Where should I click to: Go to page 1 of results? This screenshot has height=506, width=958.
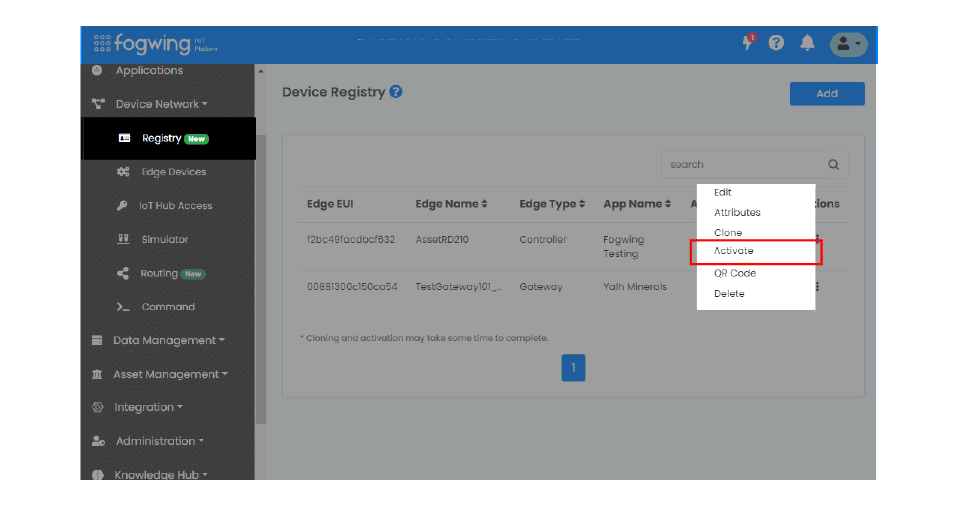pos(573,368)
